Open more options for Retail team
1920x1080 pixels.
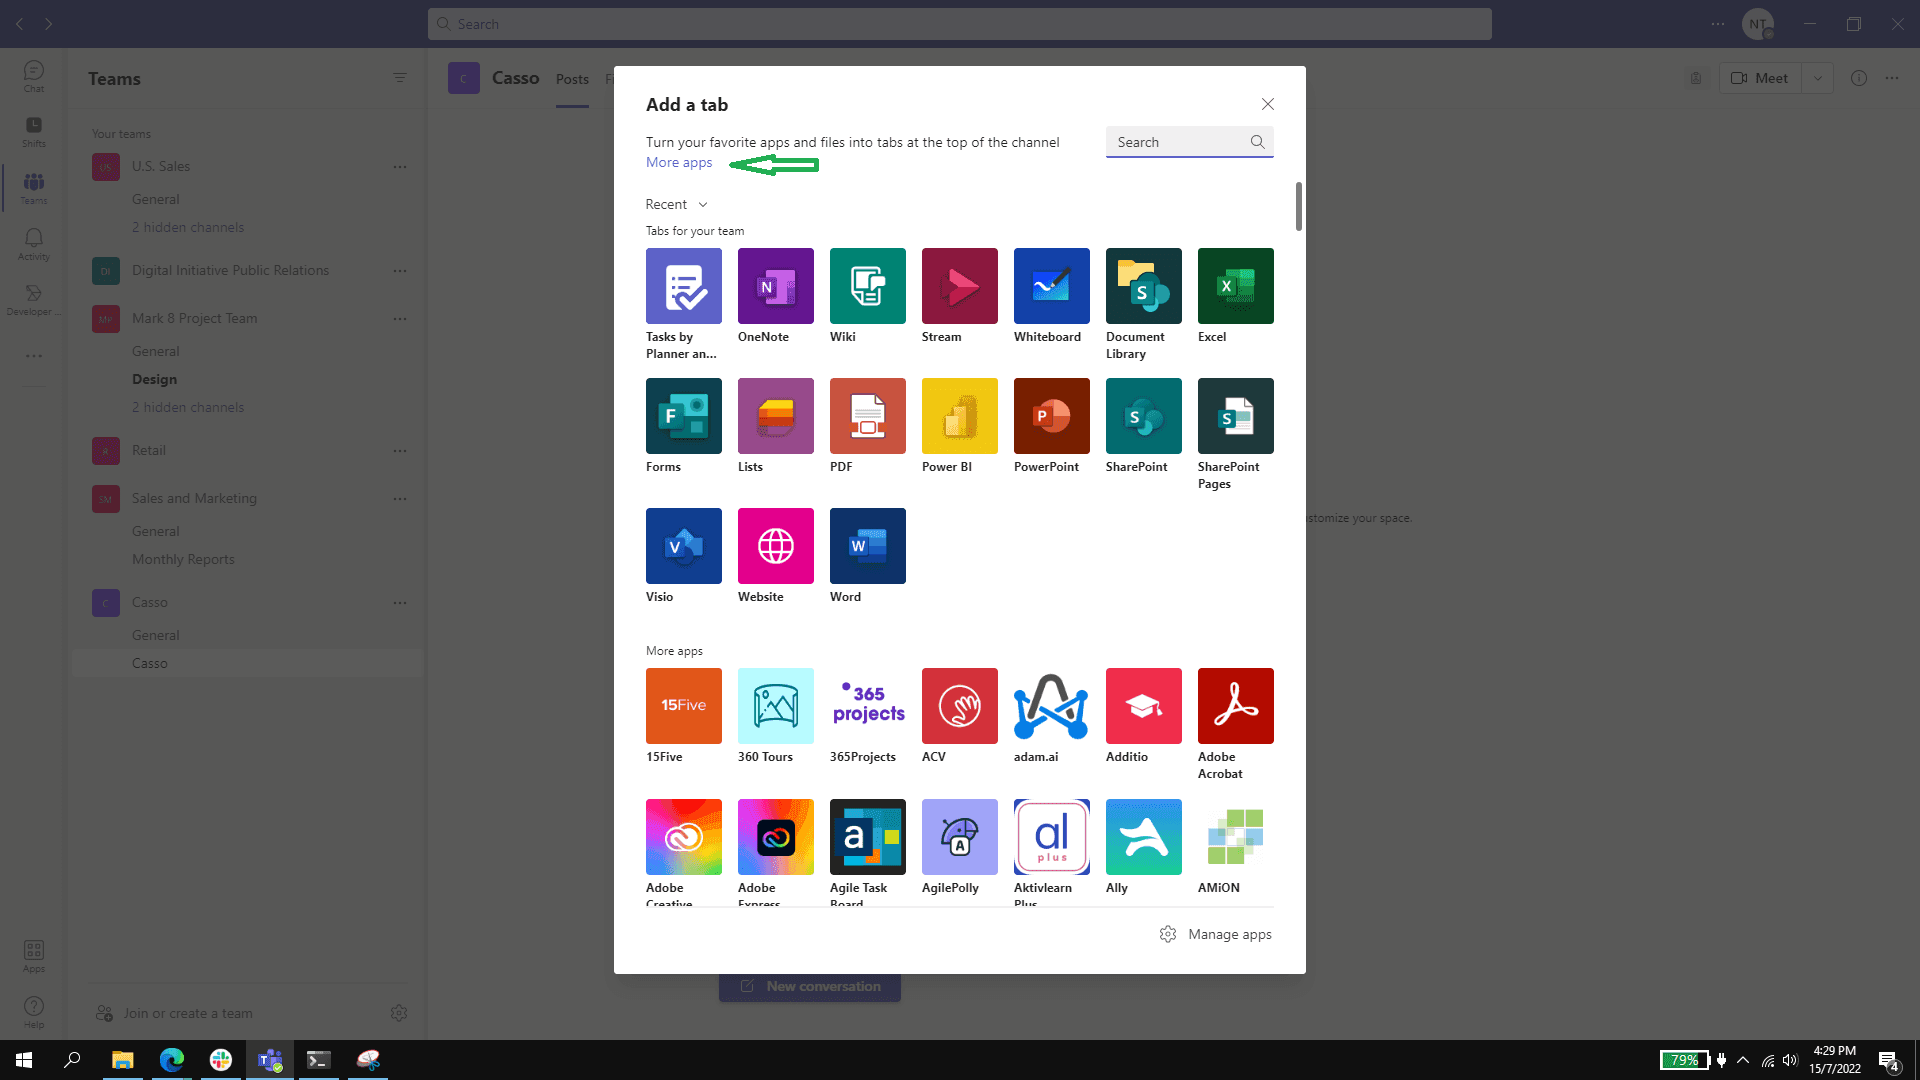pyautogui.click(x=400, y=450)
